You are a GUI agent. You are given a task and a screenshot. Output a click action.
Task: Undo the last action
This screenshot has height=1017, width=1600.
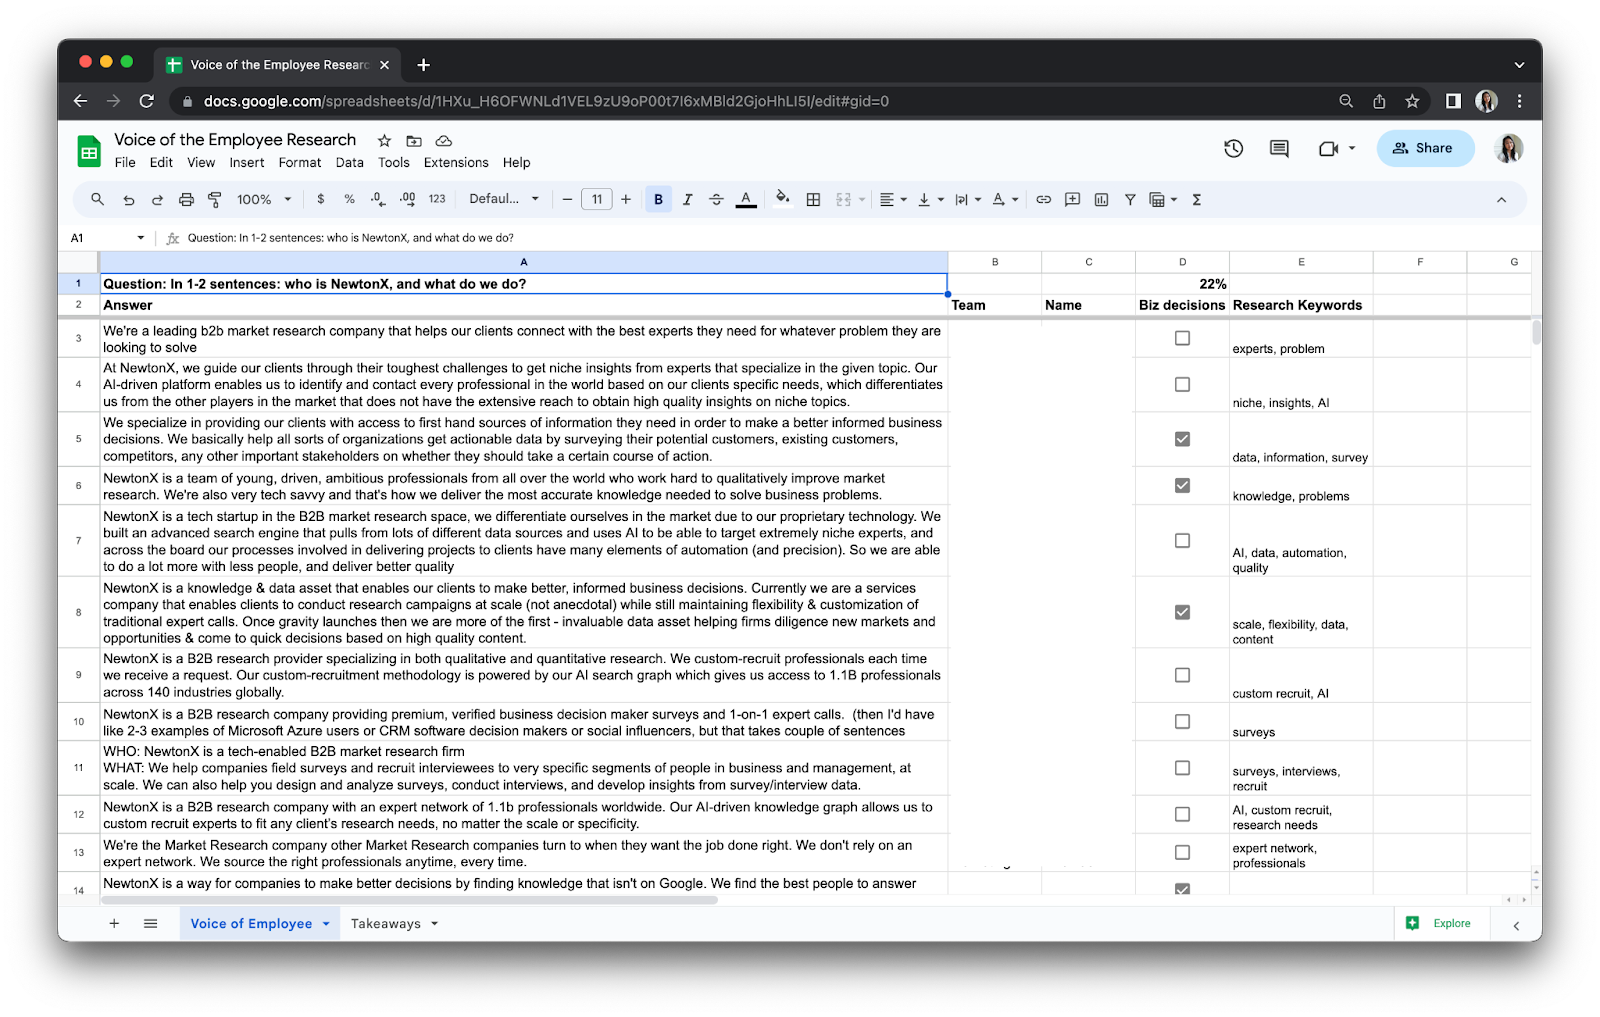pos(128,200)
